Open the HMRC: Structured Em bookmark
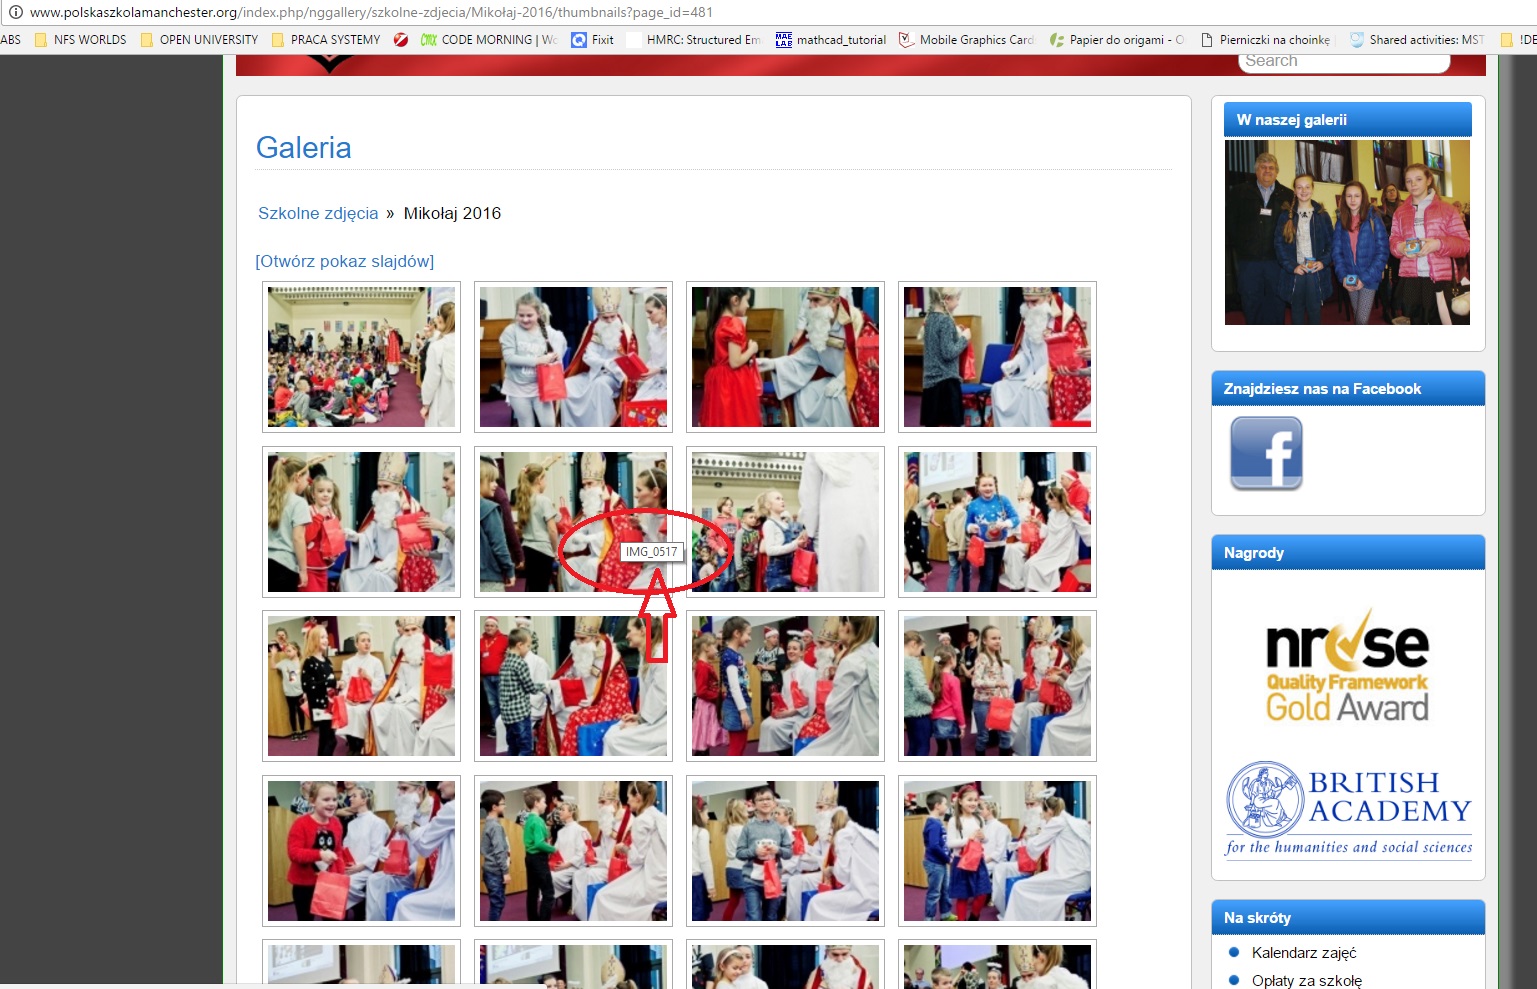Viewport: 1537px width, 989px height. coord(694,40)
